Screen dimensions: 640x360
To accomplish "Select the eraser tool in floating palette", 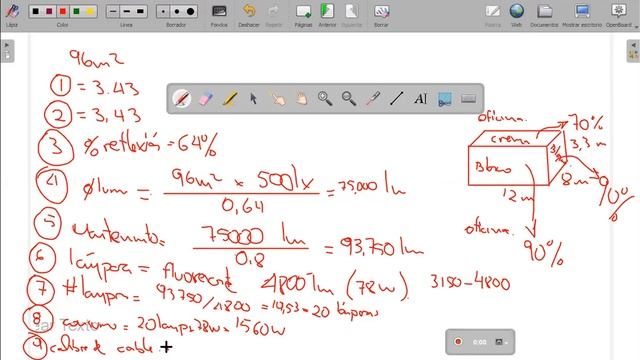I will (x=206, y=99).
